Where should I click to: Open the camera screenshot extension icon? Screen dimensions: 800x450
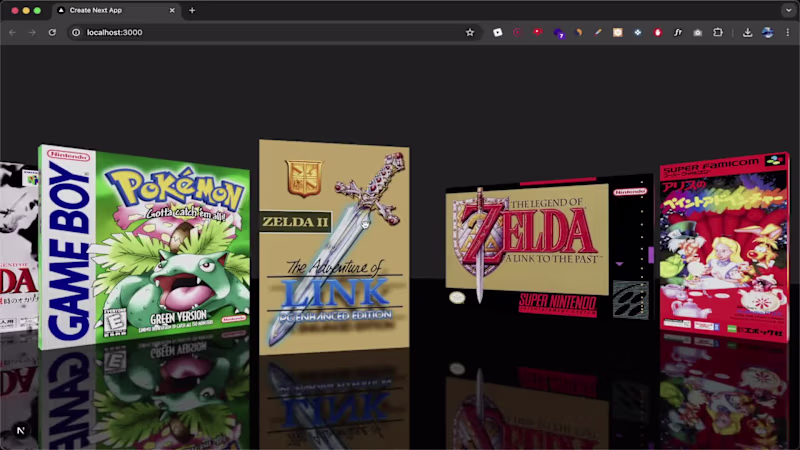[x=697, y=32]
